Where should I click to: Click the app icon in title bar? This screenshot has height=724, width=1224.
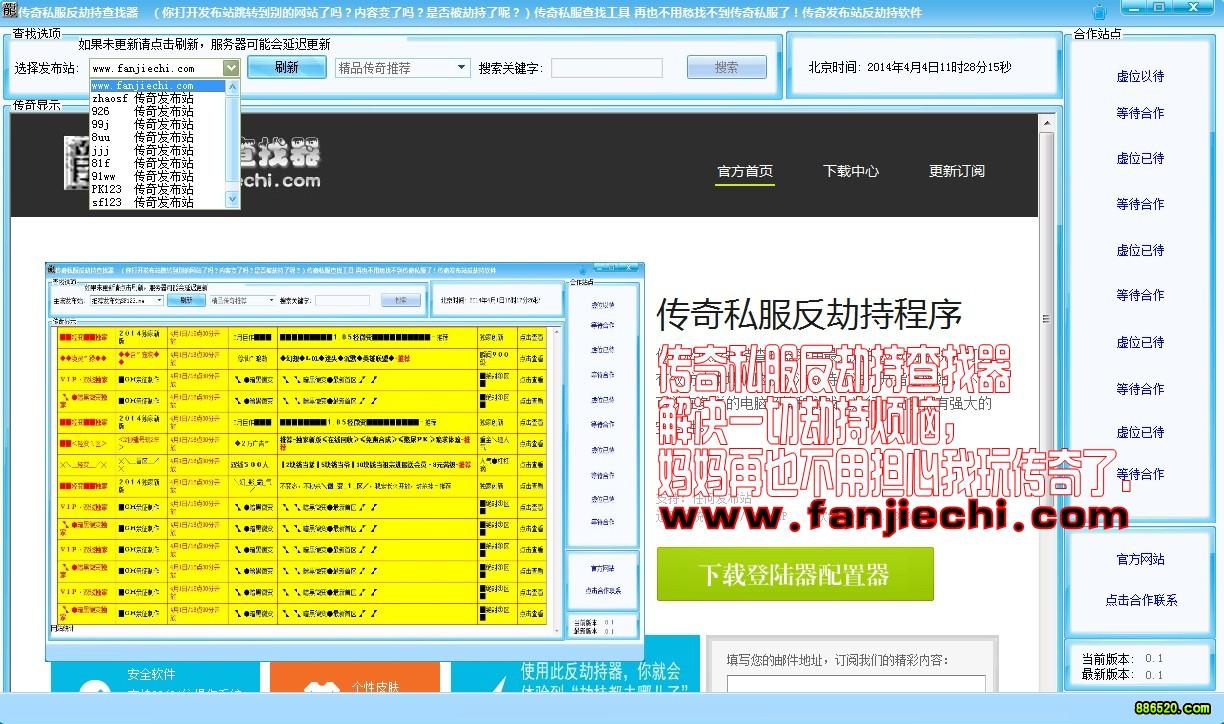pos(9,11)
